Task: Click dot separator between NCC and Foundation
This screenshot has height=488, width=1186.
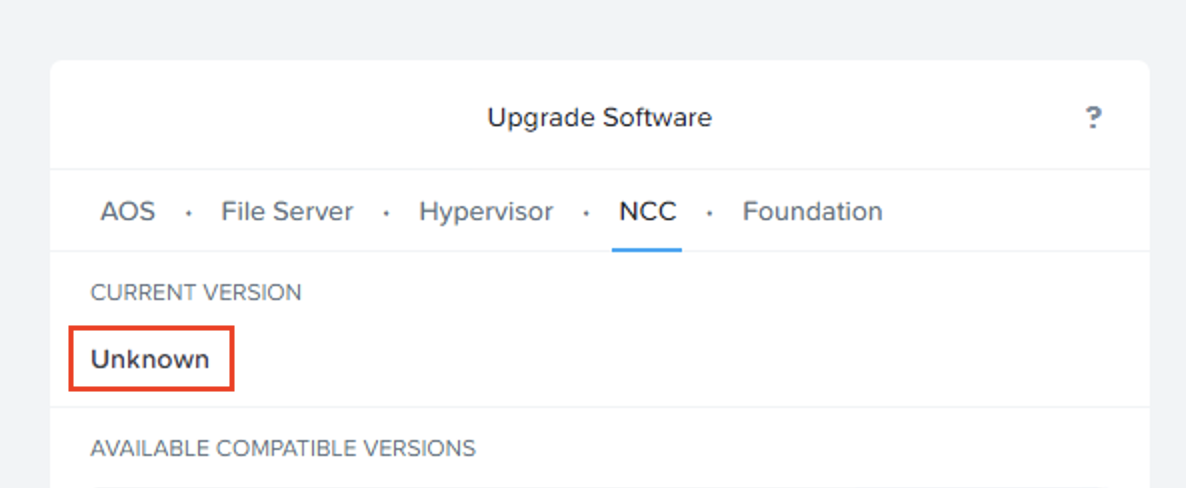Action: click(x=709, y=213)
